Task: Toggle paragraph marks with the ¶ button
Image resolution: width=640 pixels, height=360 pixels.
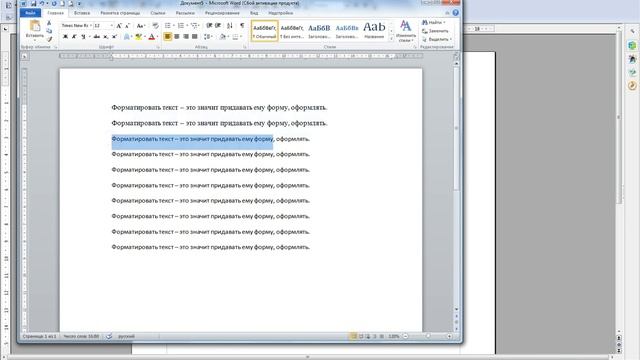Action: tap(242, 26)
